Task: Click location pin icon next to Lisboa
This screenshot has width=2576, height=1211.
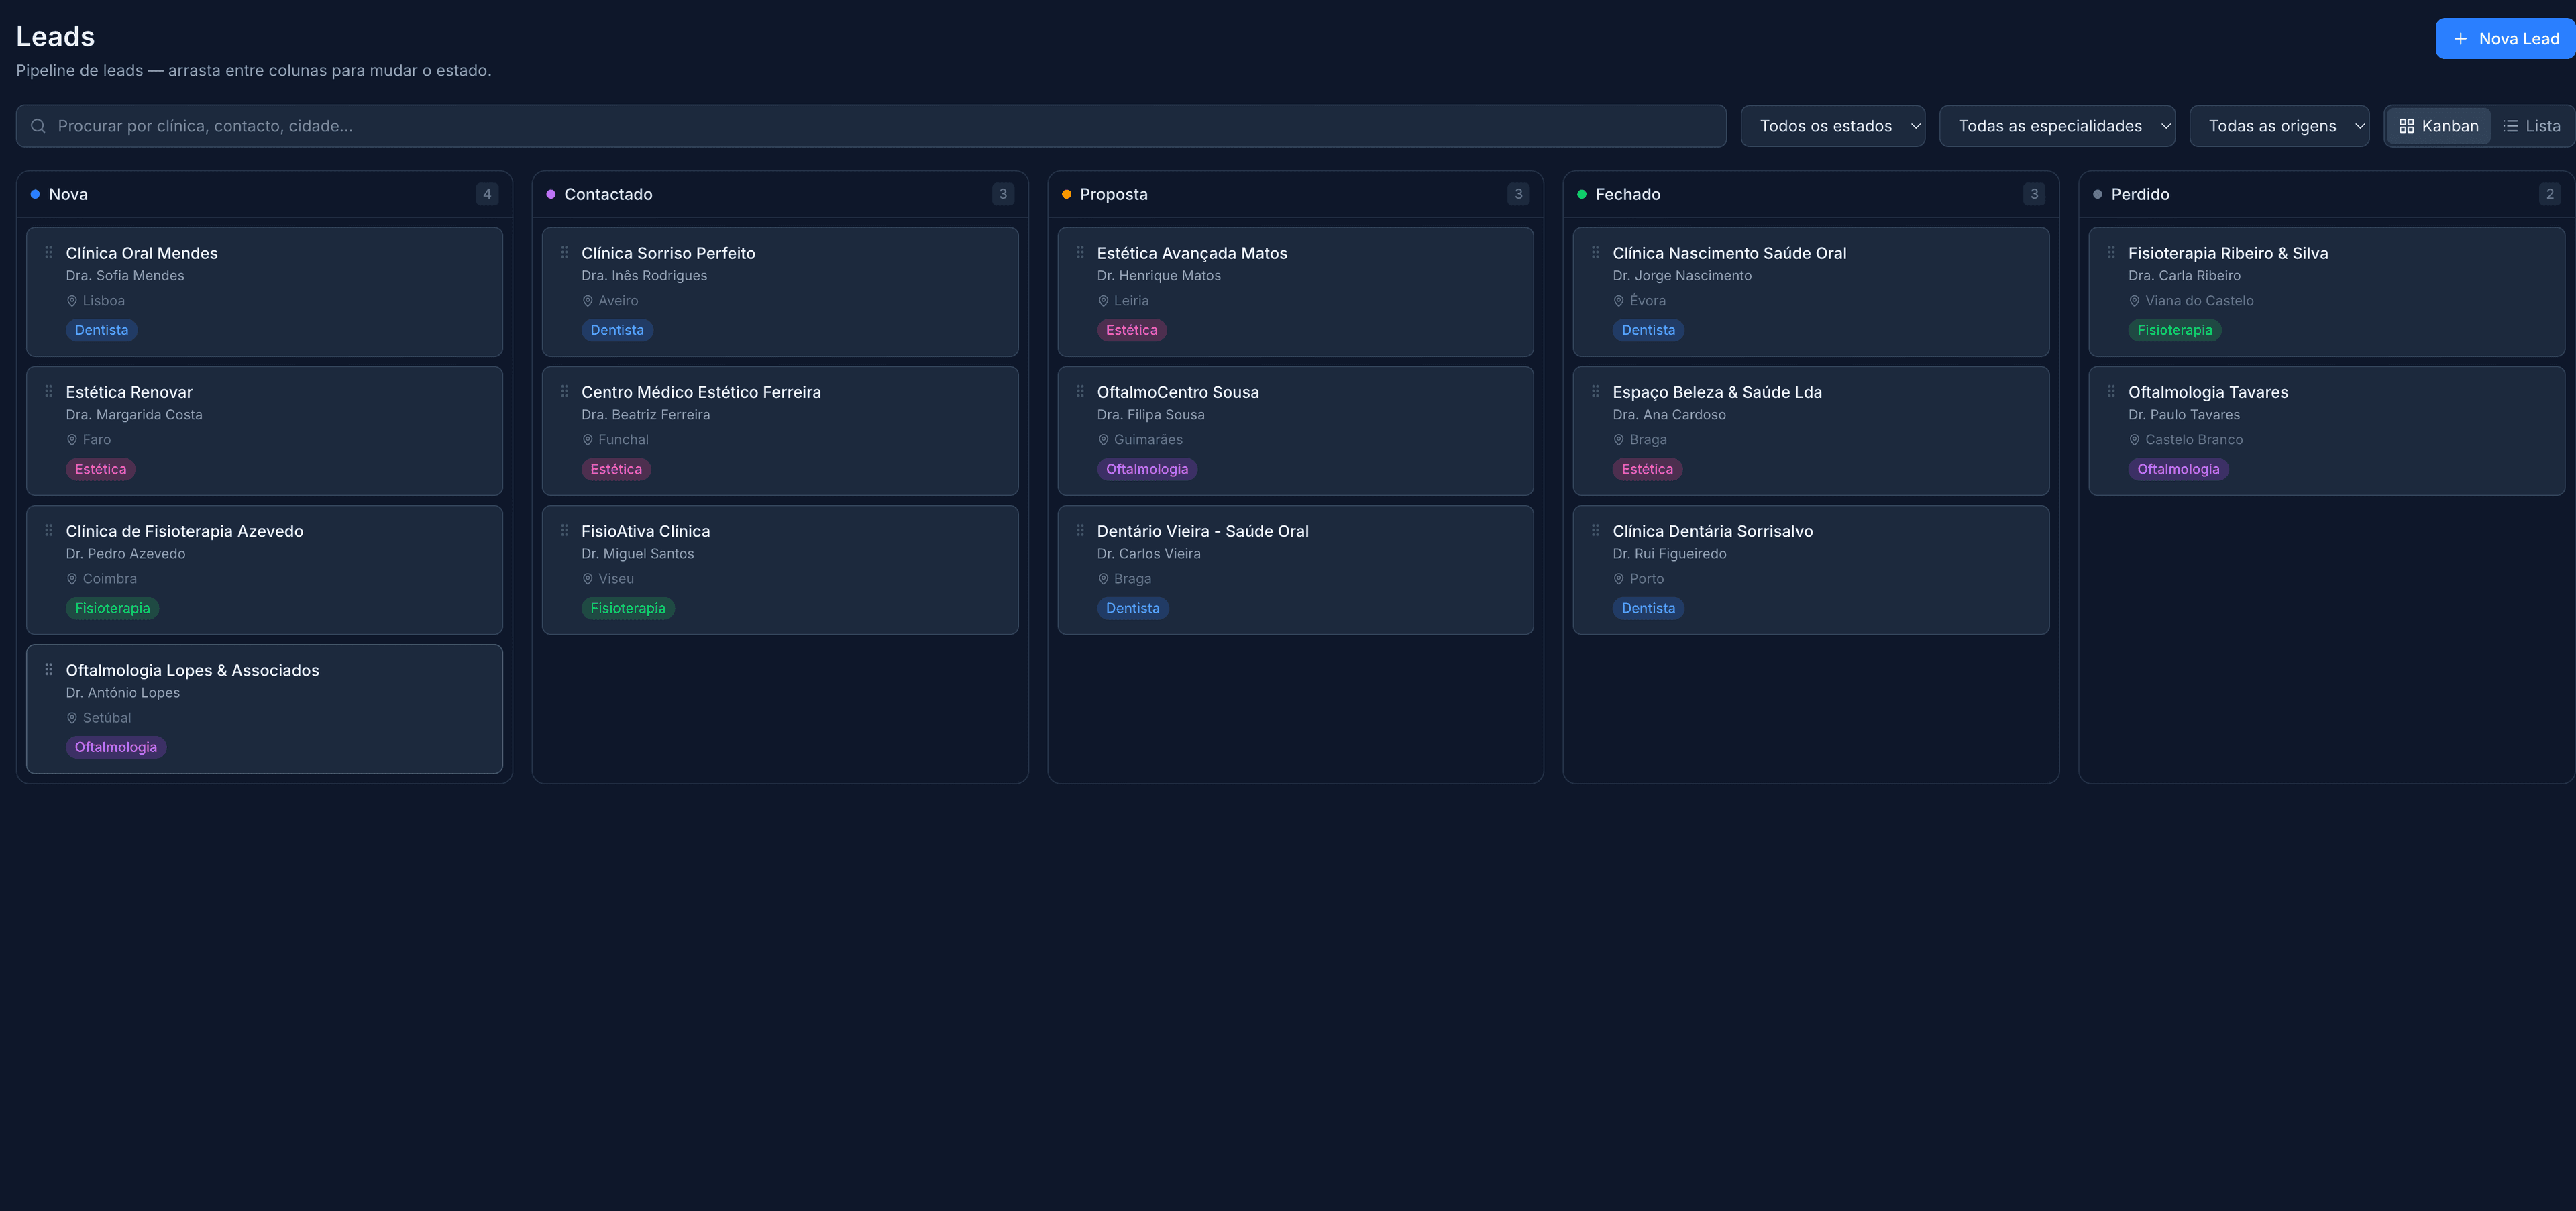Action: (x=72, y=301)
